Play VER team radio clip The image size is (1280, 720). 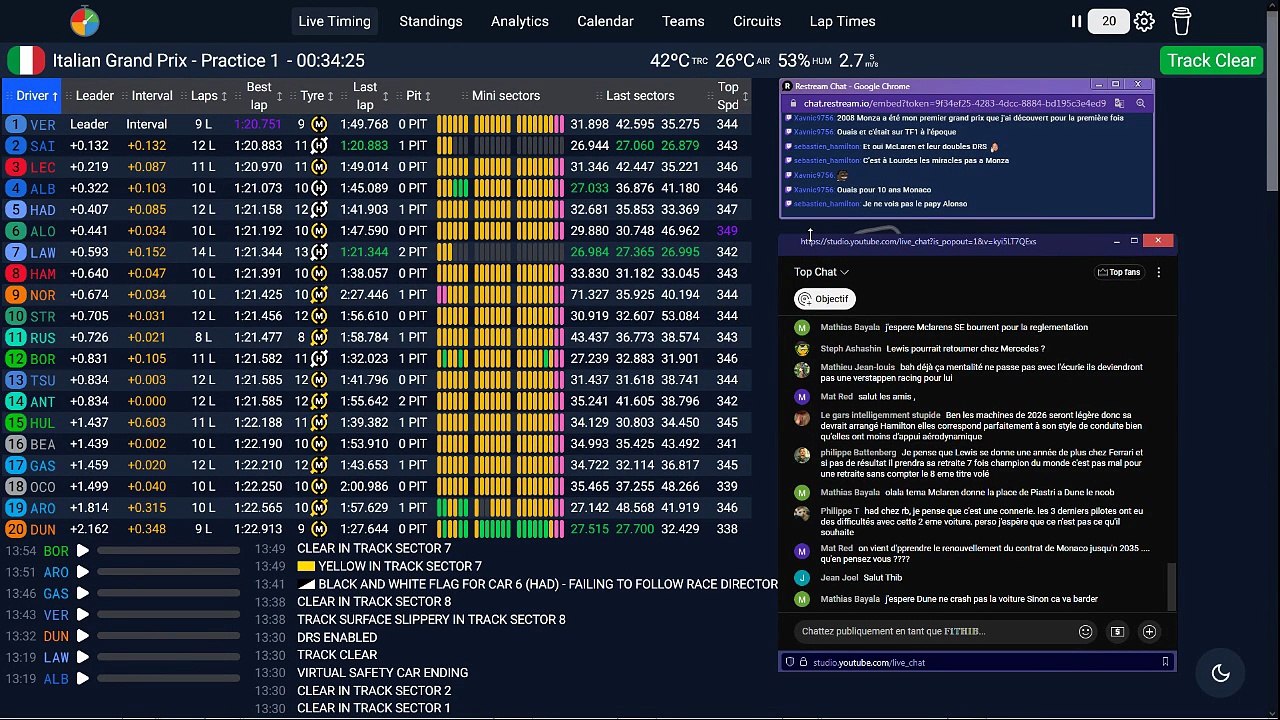click(x=83, y=615)
